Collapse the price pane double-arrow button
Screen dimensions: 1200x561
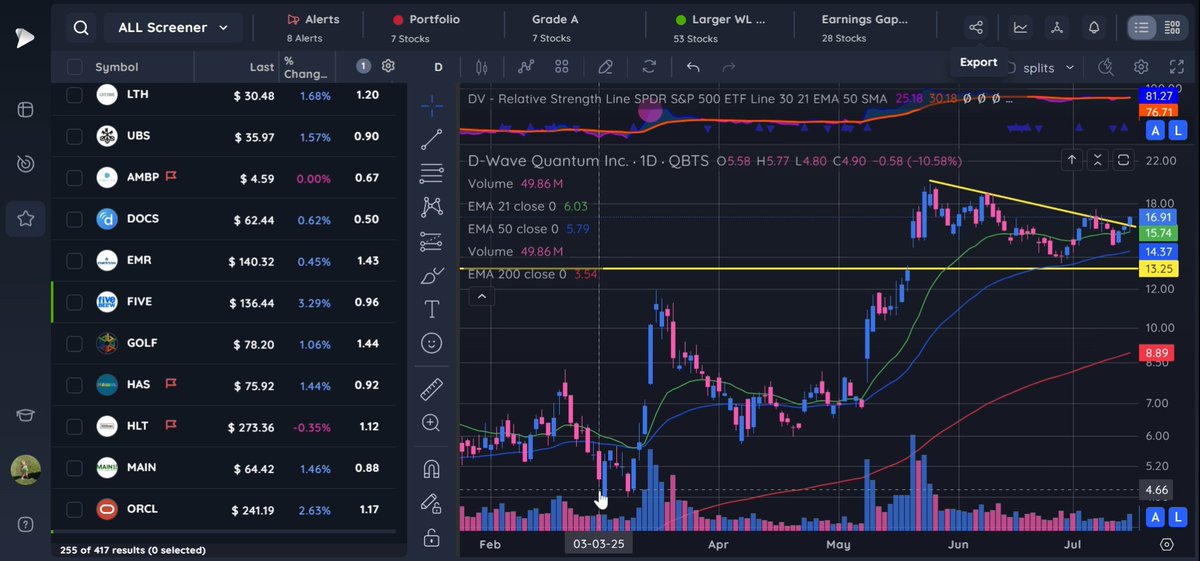pos(1098,160)
